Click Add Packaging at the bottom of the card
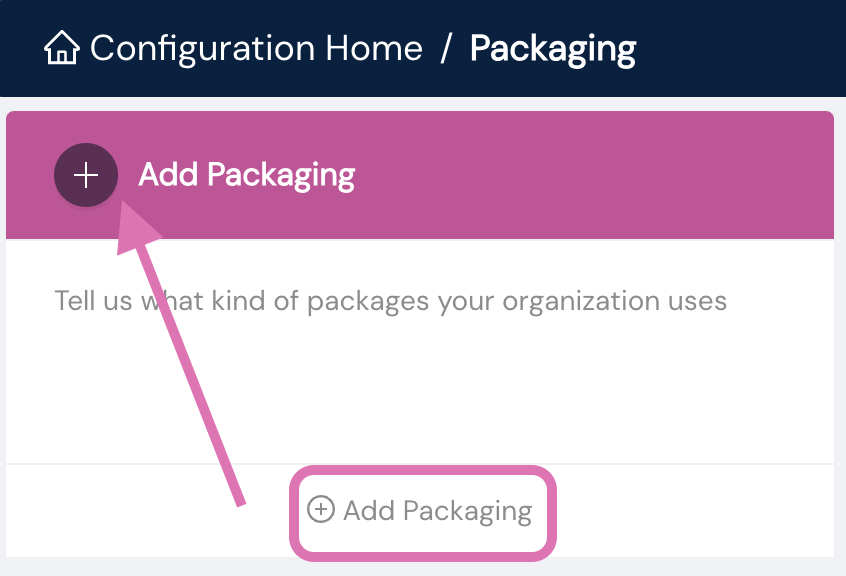This screenshot has height=576, width=846. pyautogui.click(x=422, y=510)
